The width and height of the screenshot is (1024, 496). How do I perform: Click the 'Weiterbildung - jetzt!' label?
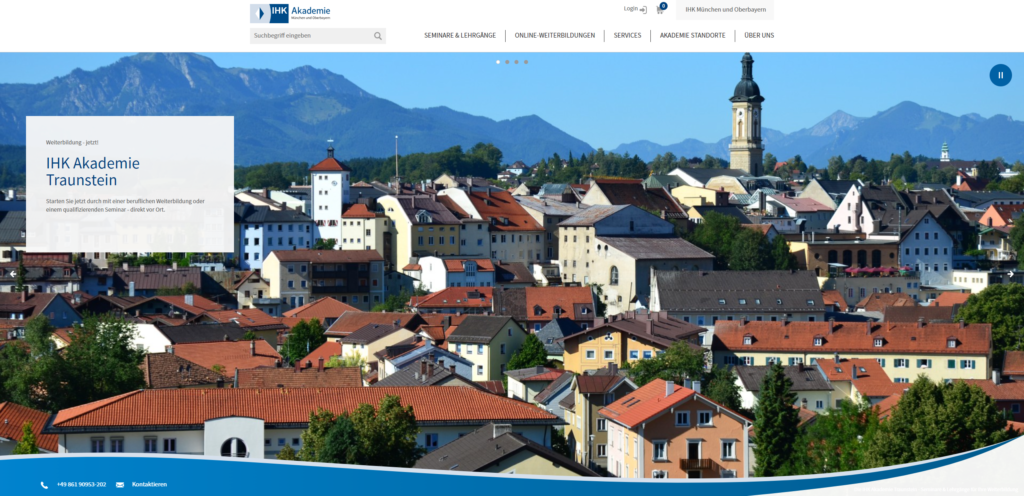[72, 142]
